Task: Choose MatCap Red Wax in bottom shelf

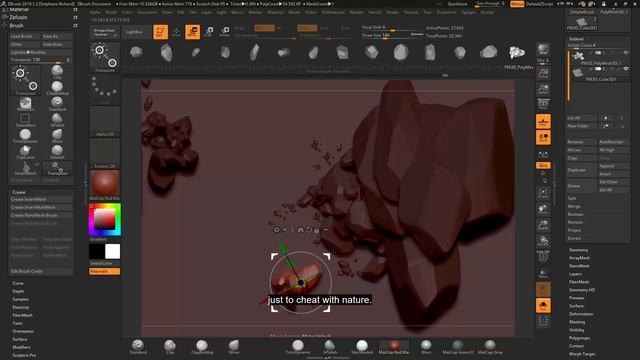Action: tap(394, 346)
